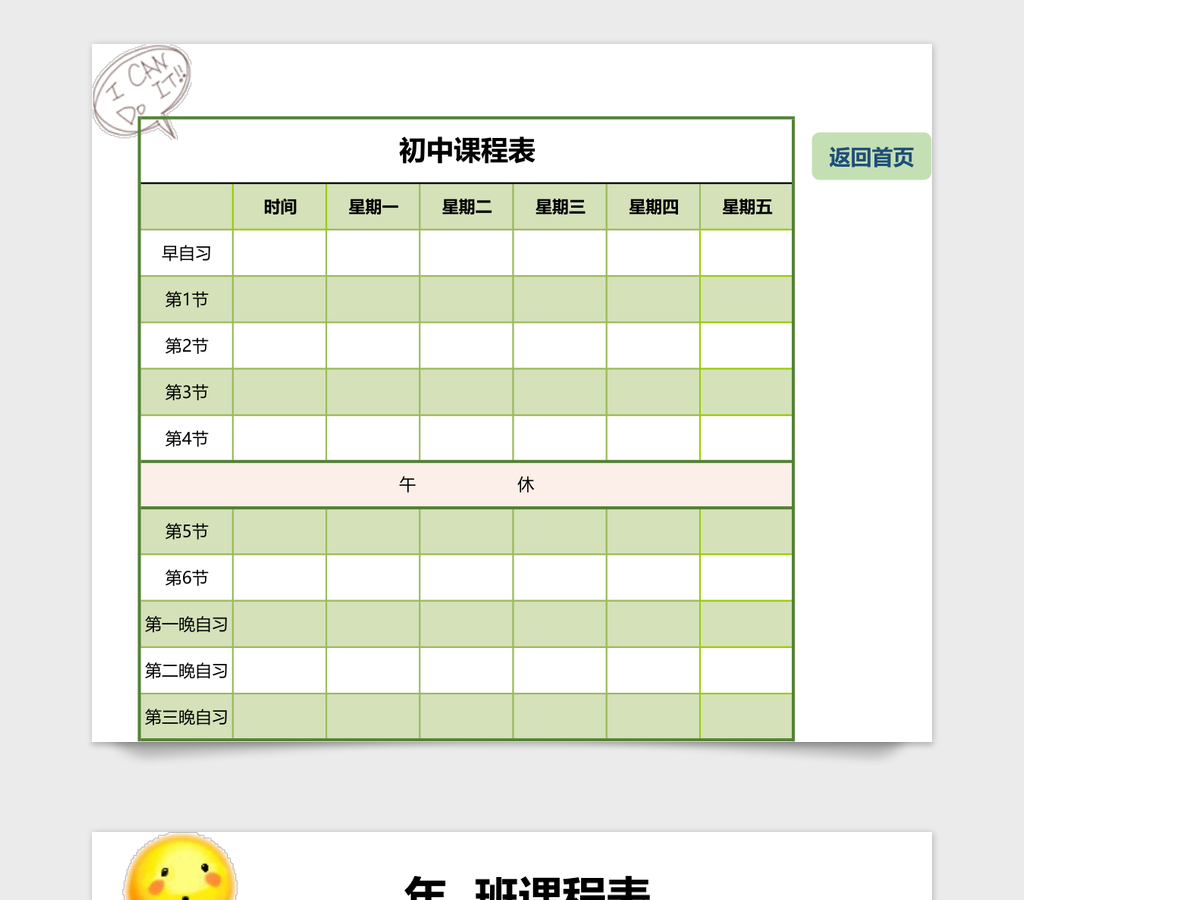Select the 星期四 header cell
This screenshot has width=1200, height=900.
(x=653, y=207)
